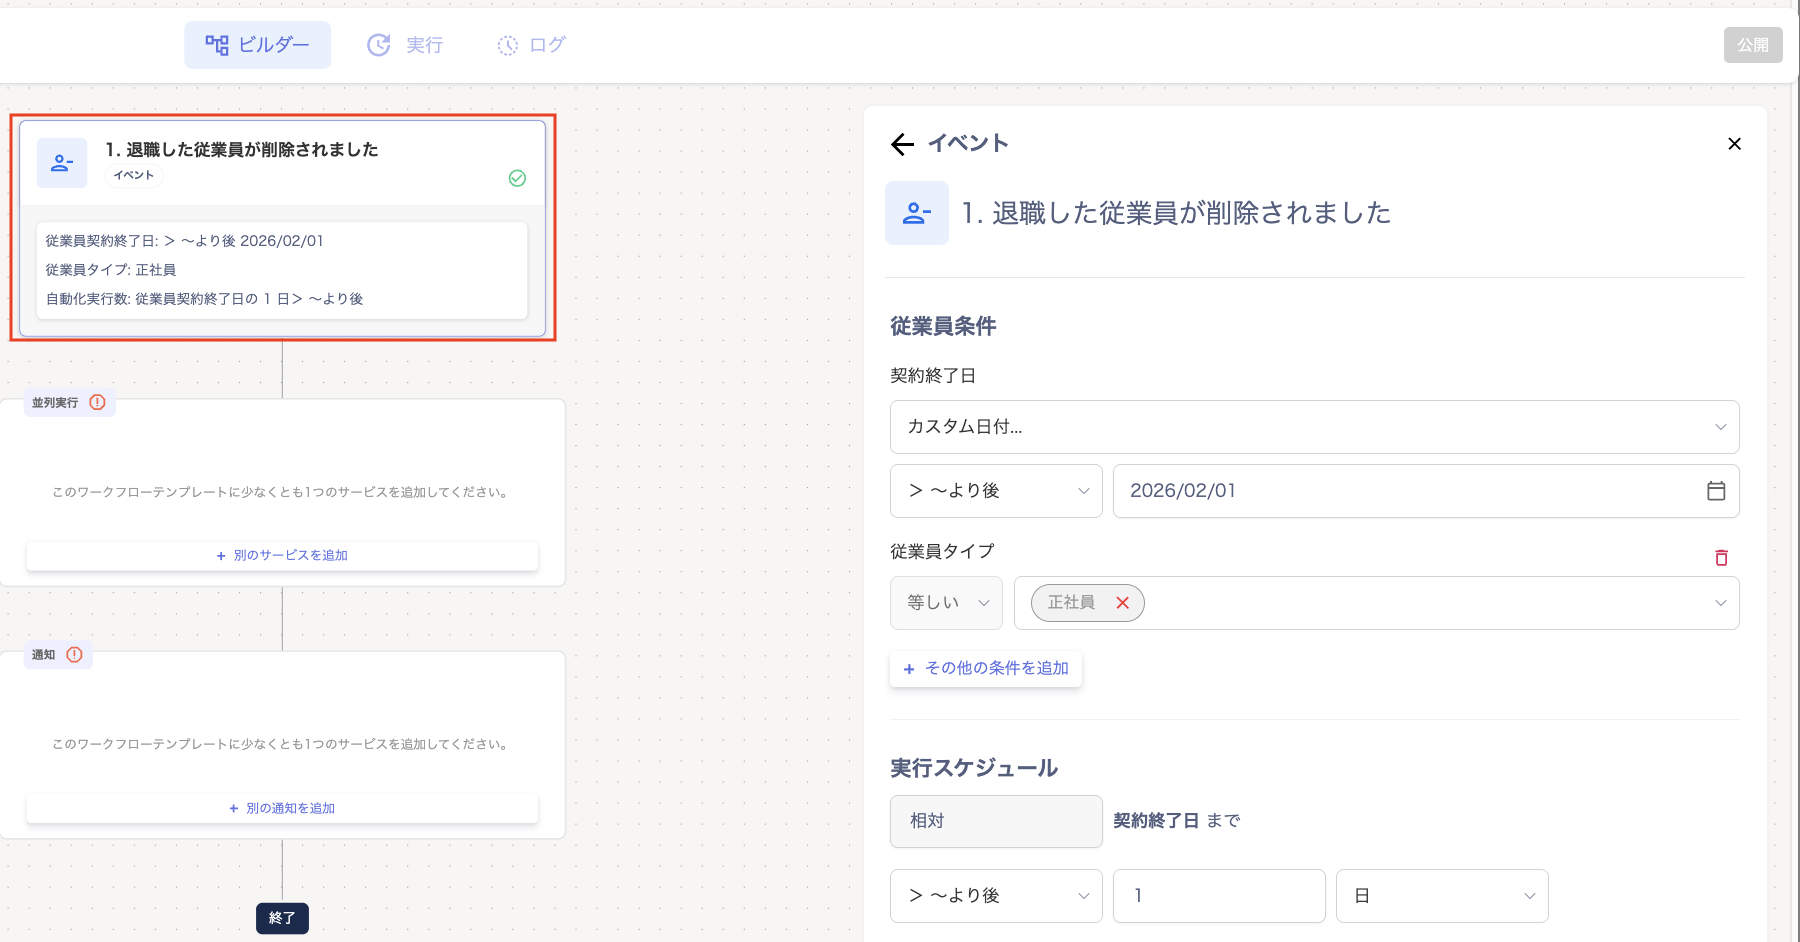Screen dimensions: 1800x942
Task: Click the 2026/02/01 date field
Action: [x=1426, y=491]
